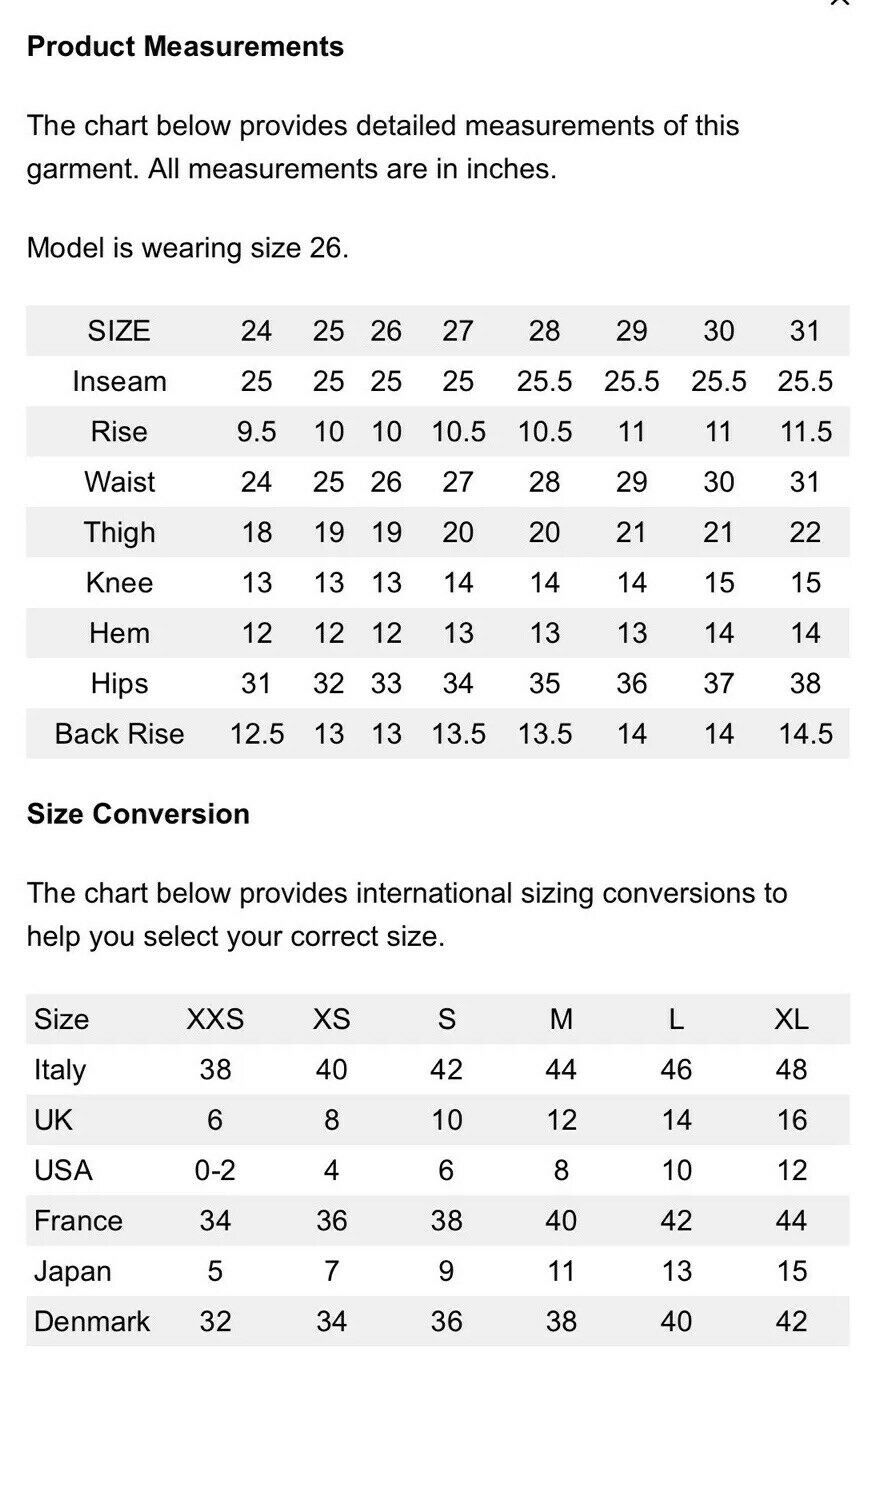Click the XL column header
Screen dimensions: 886x1485
791,1019
